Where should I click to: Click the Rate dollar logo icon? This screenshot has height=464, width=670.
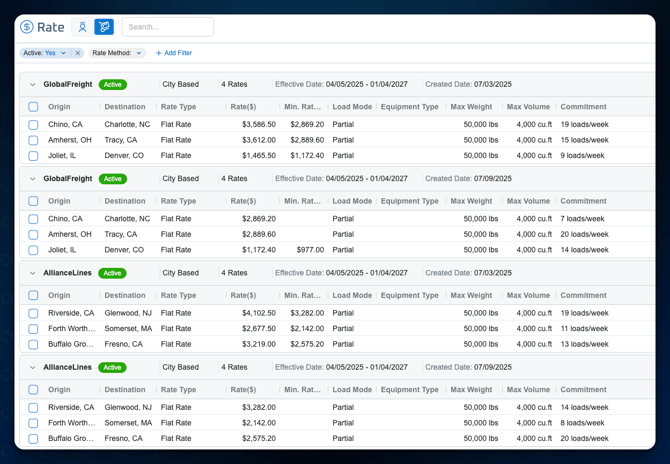(27, 27)
